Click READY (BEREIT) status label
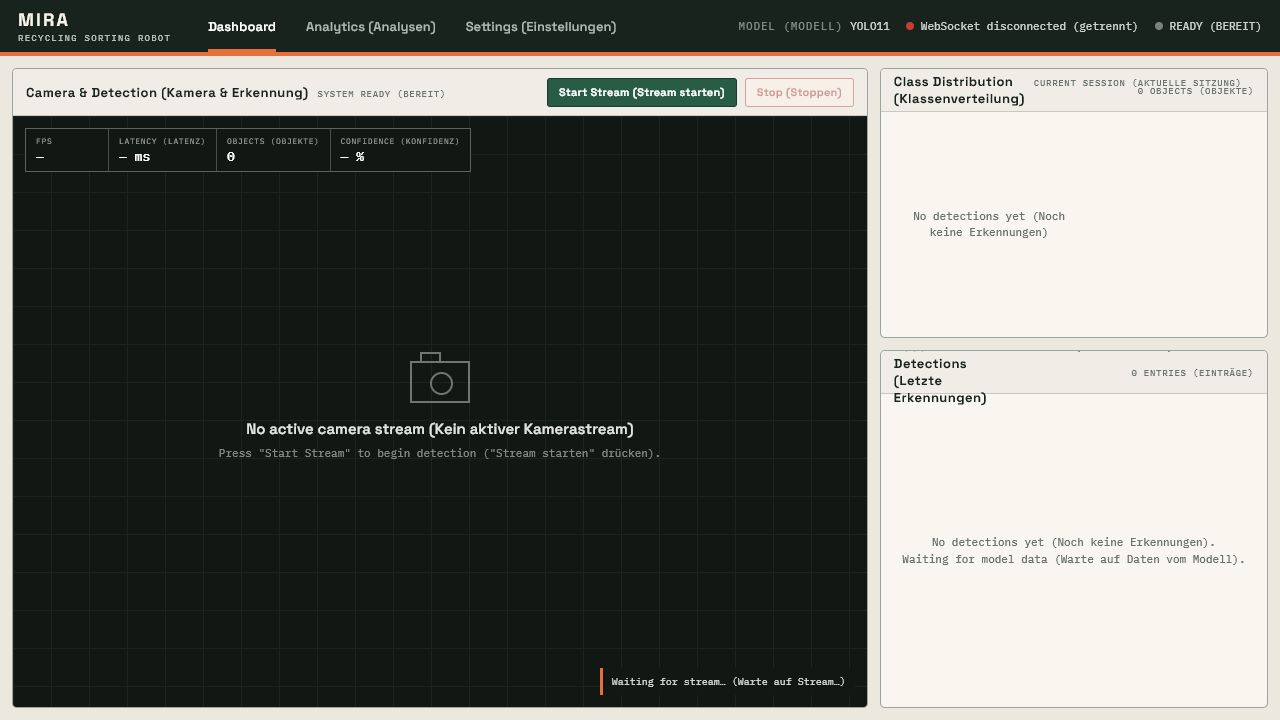The height and width of the screenshot is (720, 1280). pyautogui.click(x=1215, y=26)
